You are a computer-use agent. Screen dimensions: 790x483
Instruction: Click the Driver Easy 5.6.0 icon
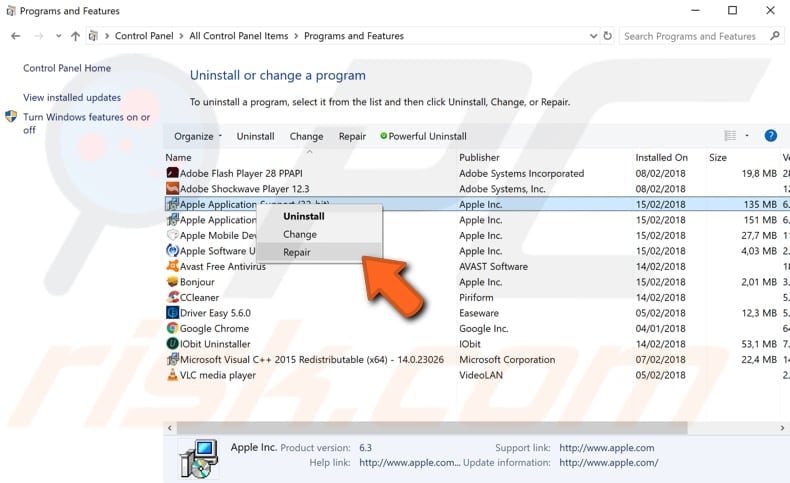[172, 313]
